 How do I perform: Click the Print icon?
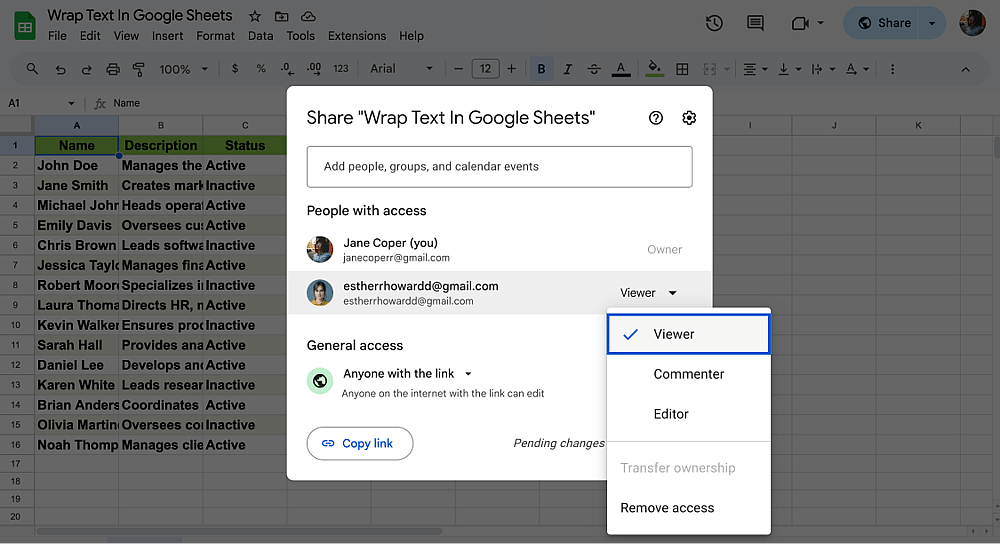coord(113,69)
